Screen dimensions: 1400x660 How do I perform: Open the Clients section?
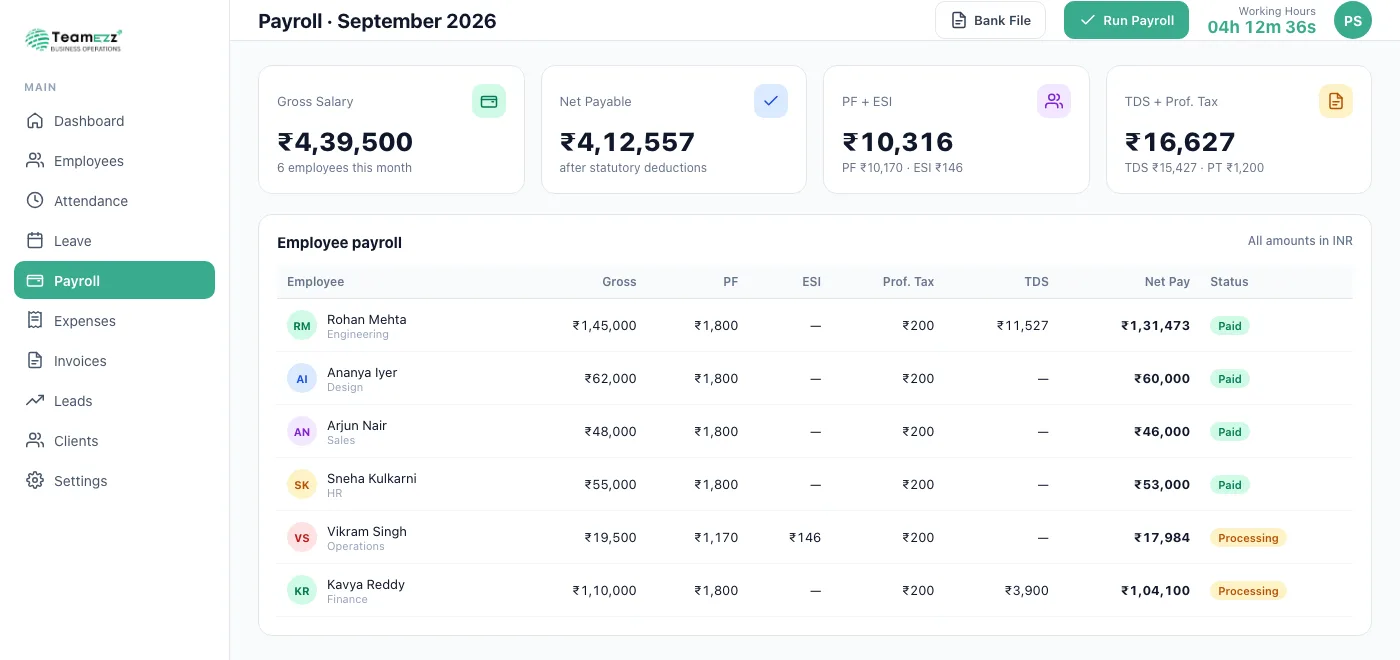[x=114, y=441]
